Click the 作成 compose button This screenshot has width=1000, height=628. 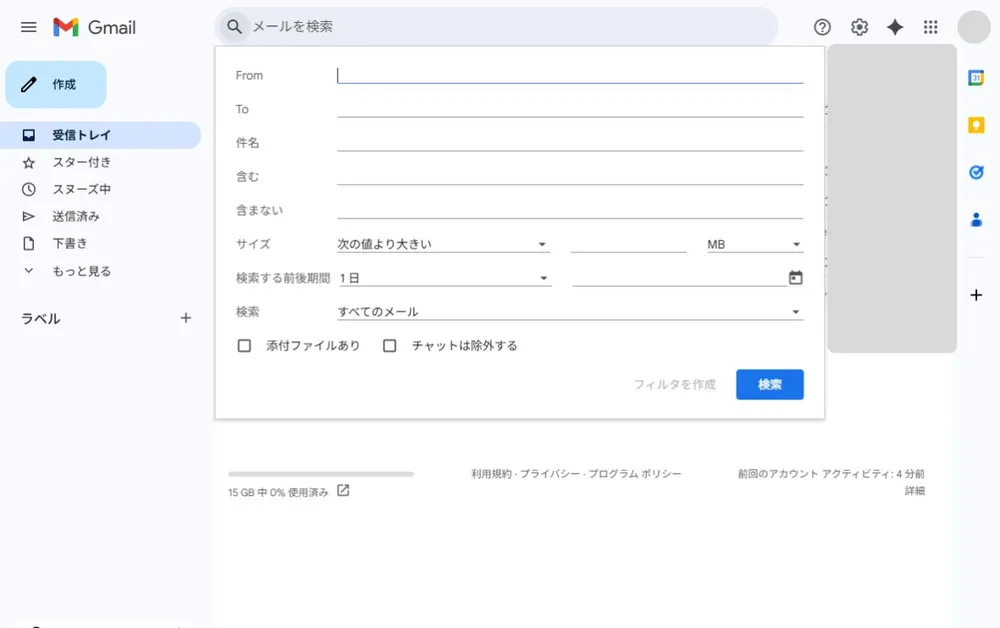(56, 84)
